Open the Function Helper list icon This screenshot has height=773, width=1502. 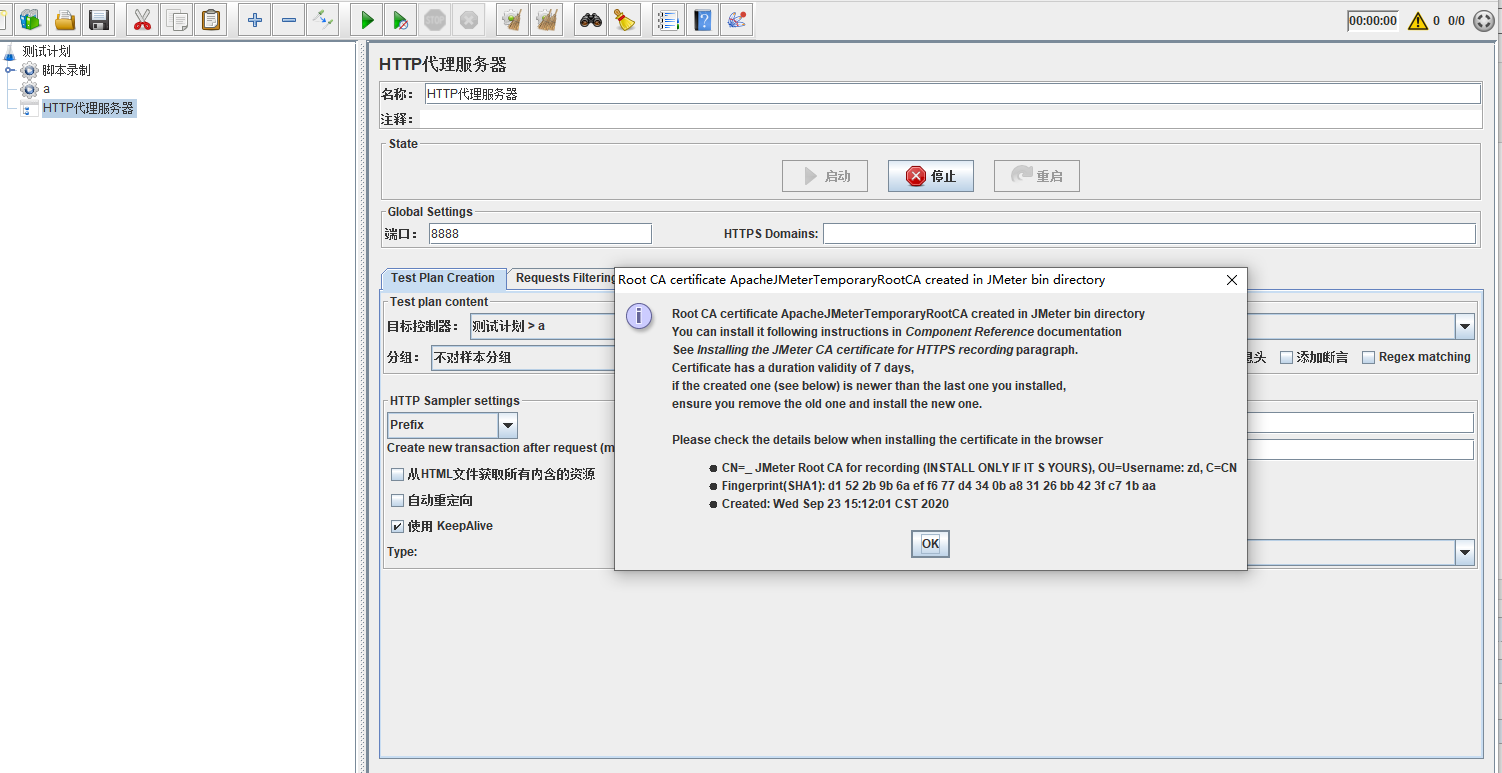point(669,19)
